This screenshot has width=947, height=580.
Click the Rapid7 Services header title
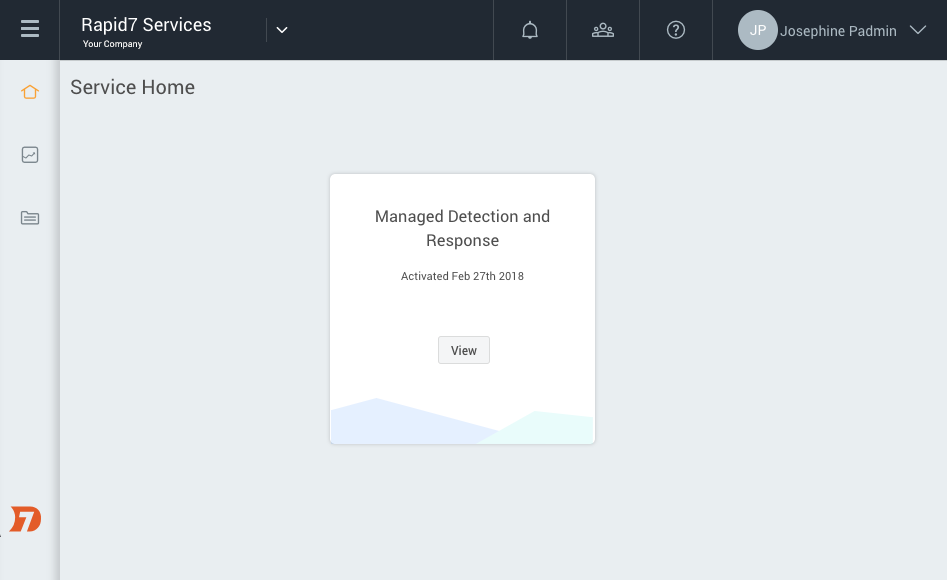pos(146,25)
